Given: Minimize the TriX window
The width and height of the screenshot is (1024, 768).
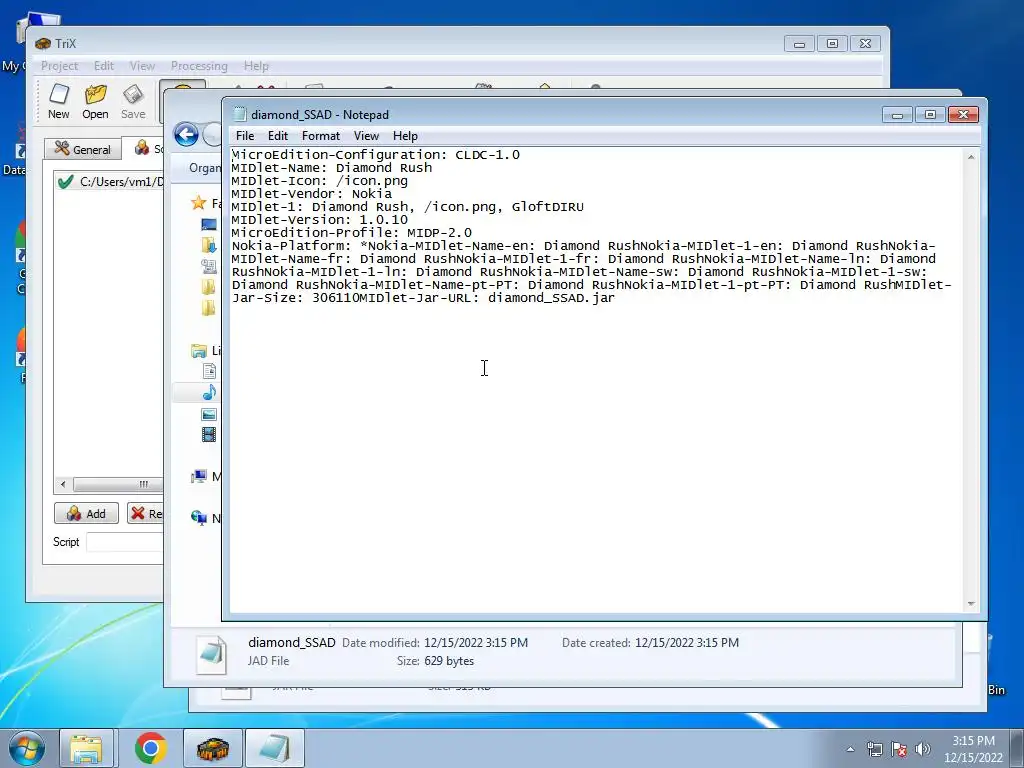Looking at the screenshot, I should [799, 44].
